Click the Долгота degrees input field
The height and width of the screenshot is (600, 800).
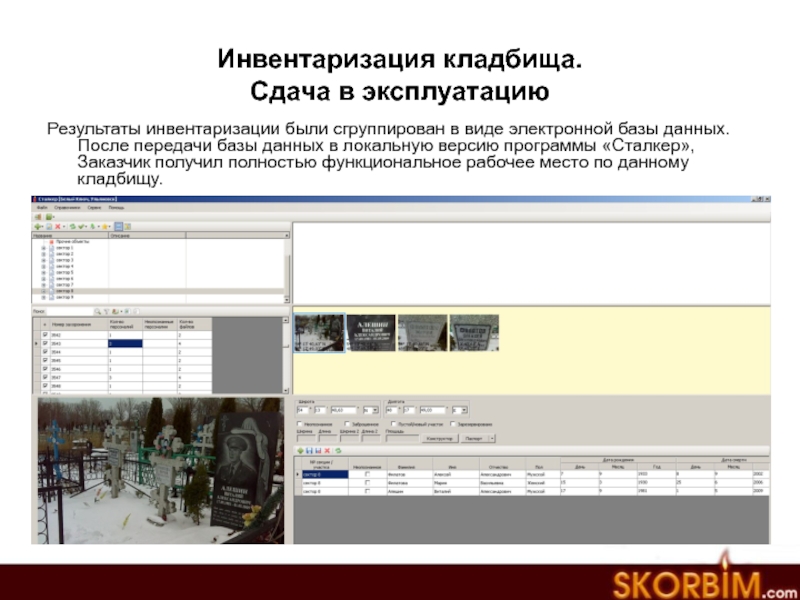(x=392, y=410)
